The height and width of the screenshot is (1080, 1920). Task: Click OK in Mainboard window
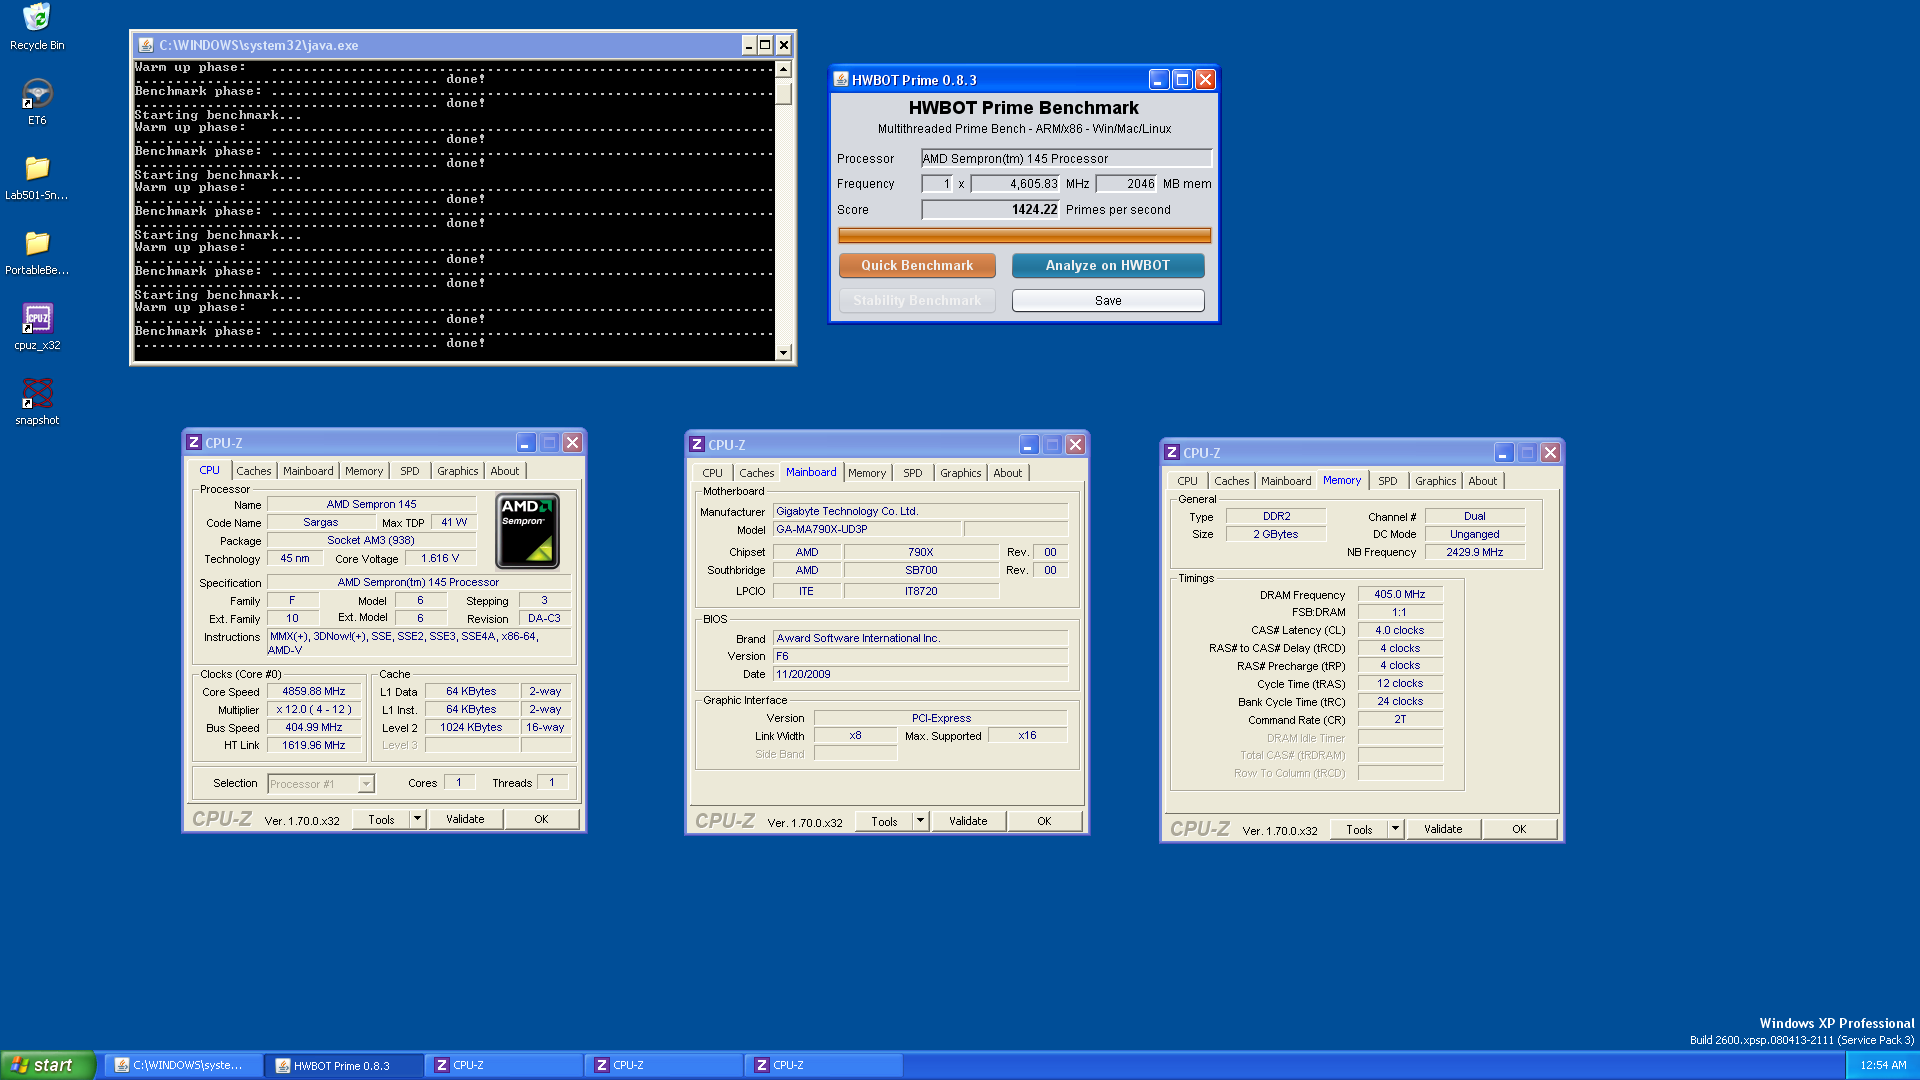tap(1044, 821)
